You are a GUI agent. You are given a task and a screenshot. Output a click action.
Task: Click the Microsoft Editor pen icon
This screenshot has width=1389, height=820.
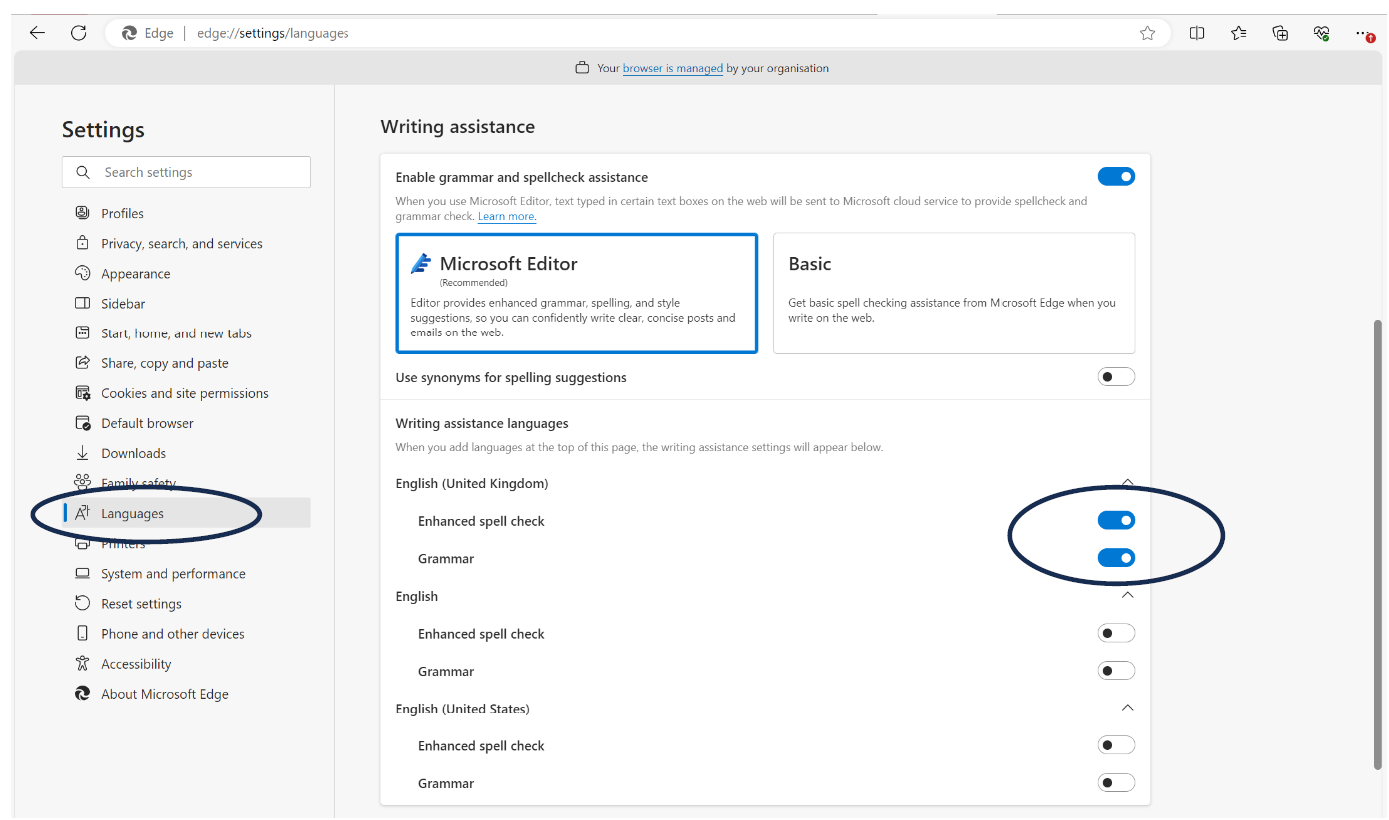point(421,262)
